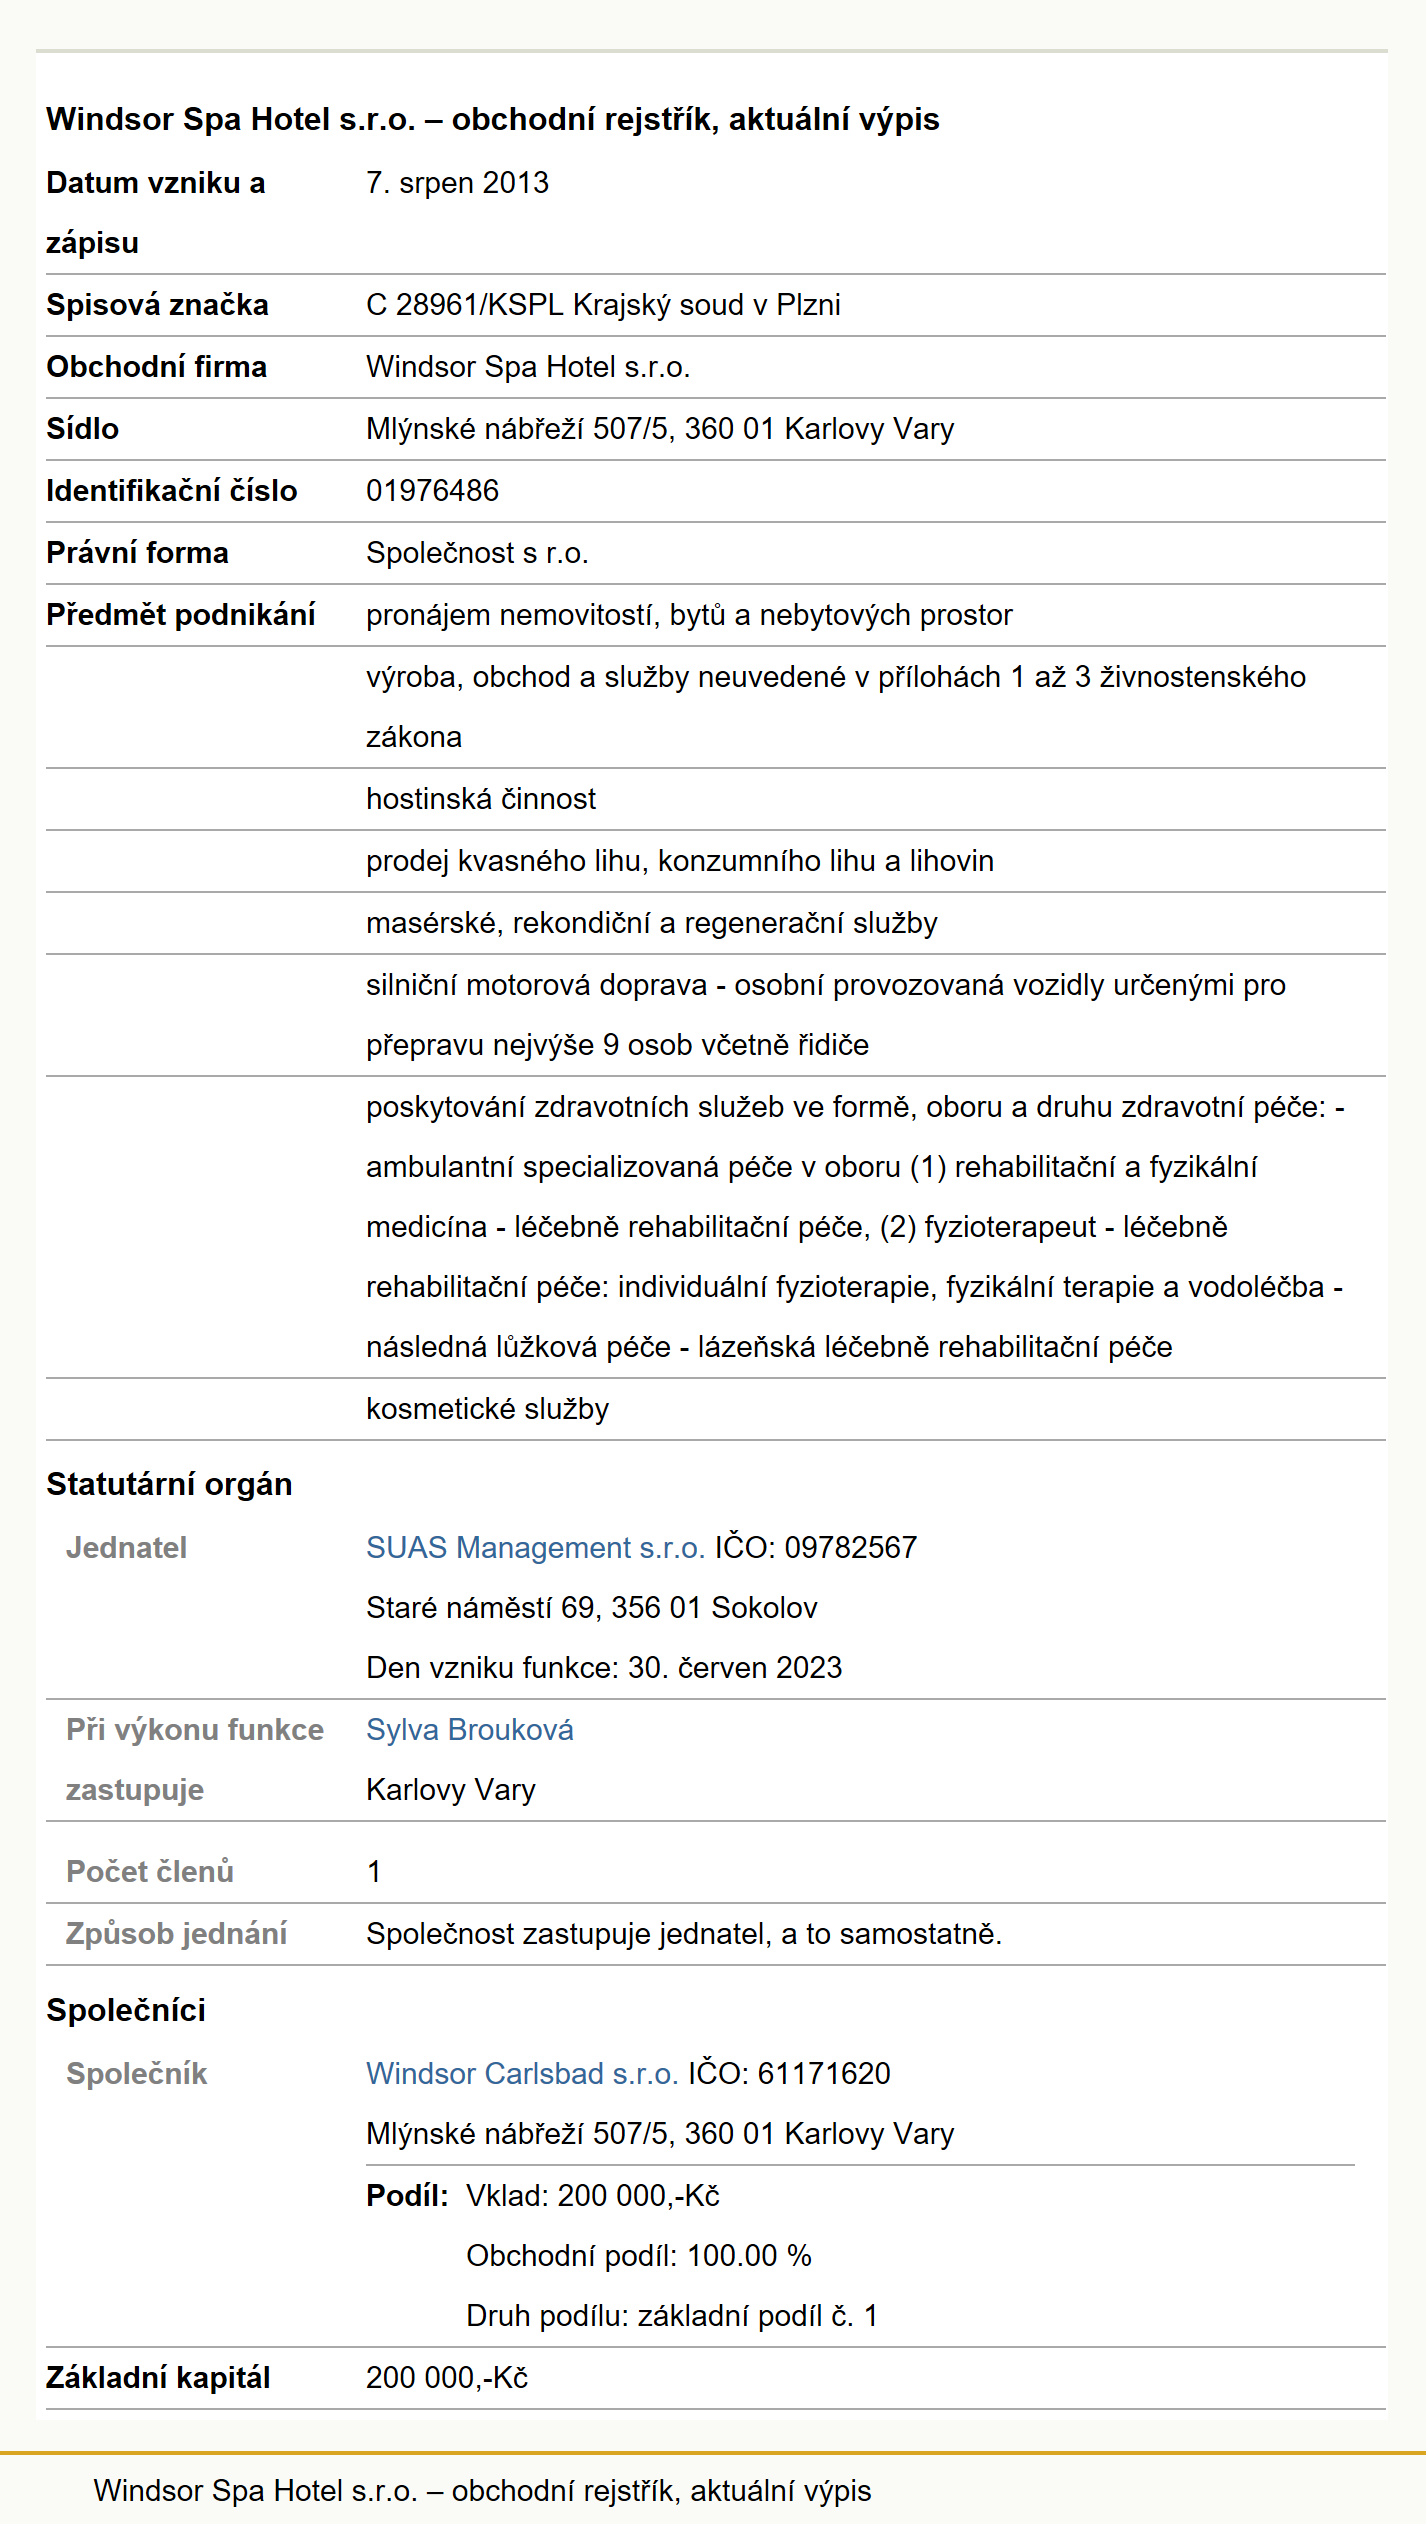
Task: Click the prodej kvasného lihu entry
Action: (680, 860)
